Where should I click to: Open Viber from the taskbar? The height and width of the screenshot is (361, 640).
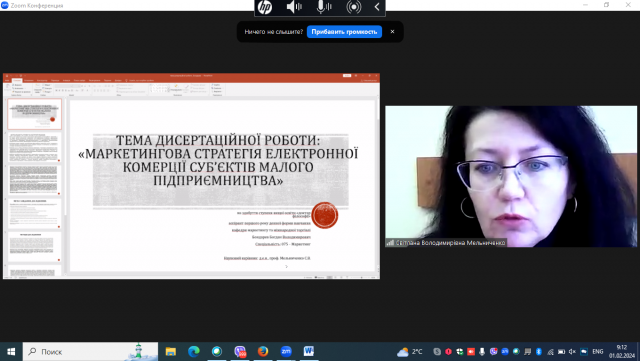click(240, 352)
